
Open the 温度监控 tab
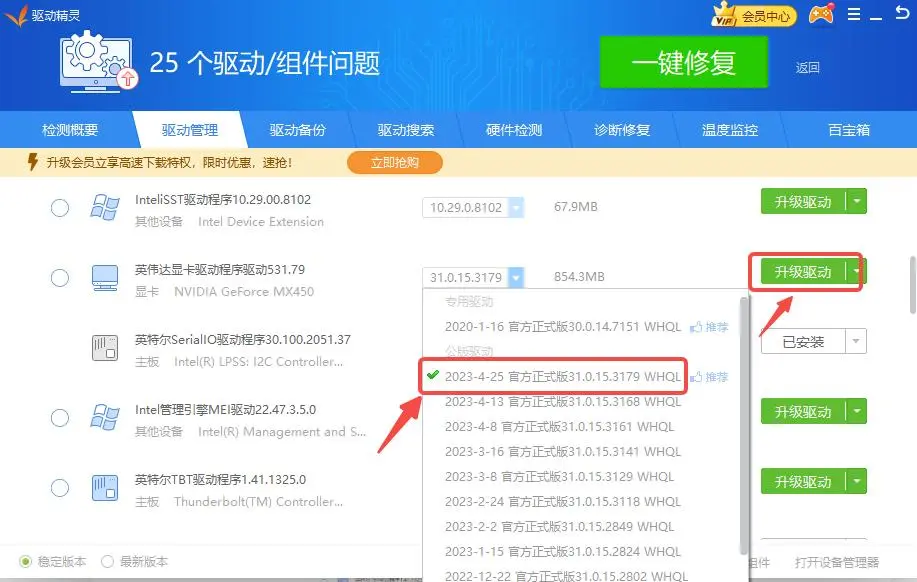[729, 130]
